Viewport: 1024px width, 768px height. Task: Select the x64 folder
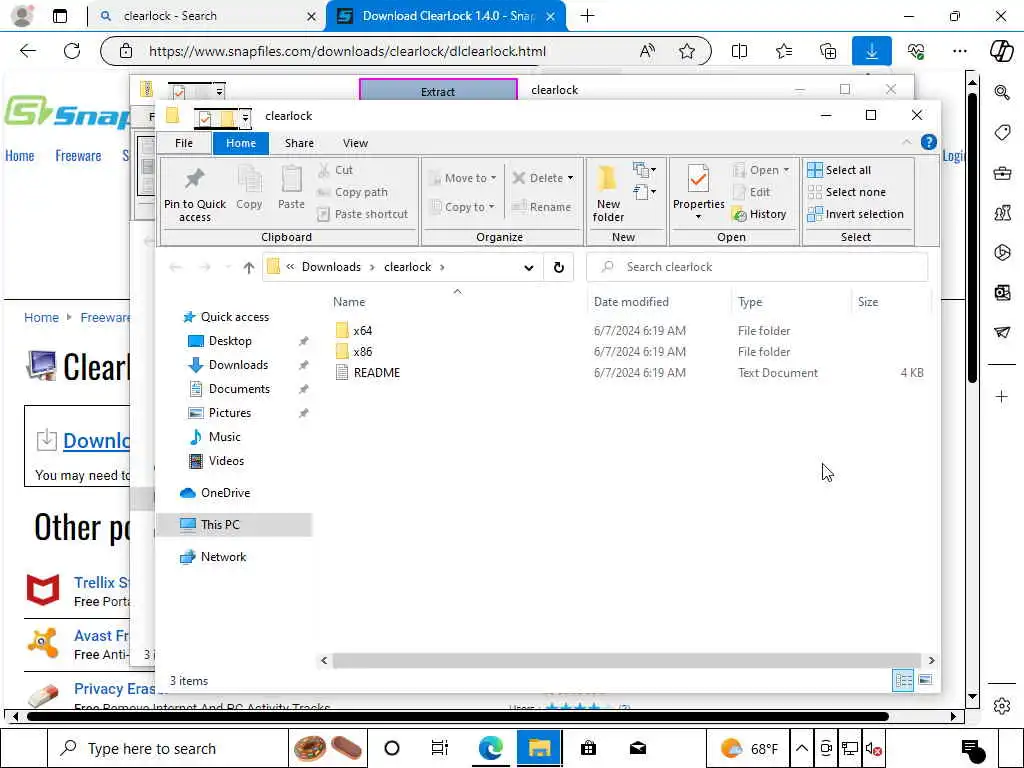[362, 330]
